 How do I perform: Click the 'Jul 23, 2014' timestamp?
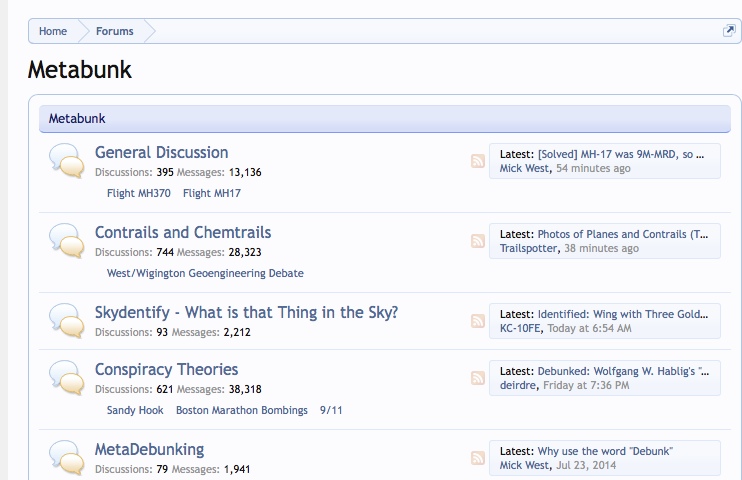586,465
